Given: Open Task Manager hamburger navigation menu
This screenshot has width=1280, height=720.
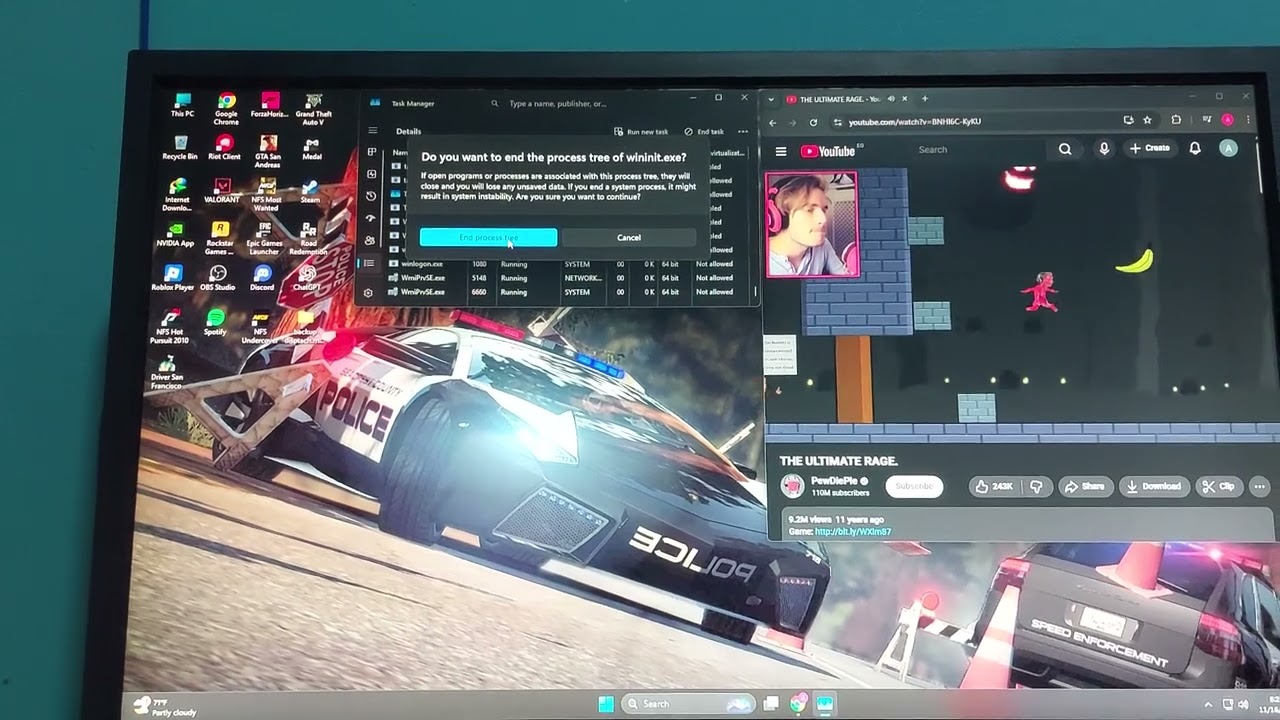Looking at the screenshot, I should click(372, 131).
